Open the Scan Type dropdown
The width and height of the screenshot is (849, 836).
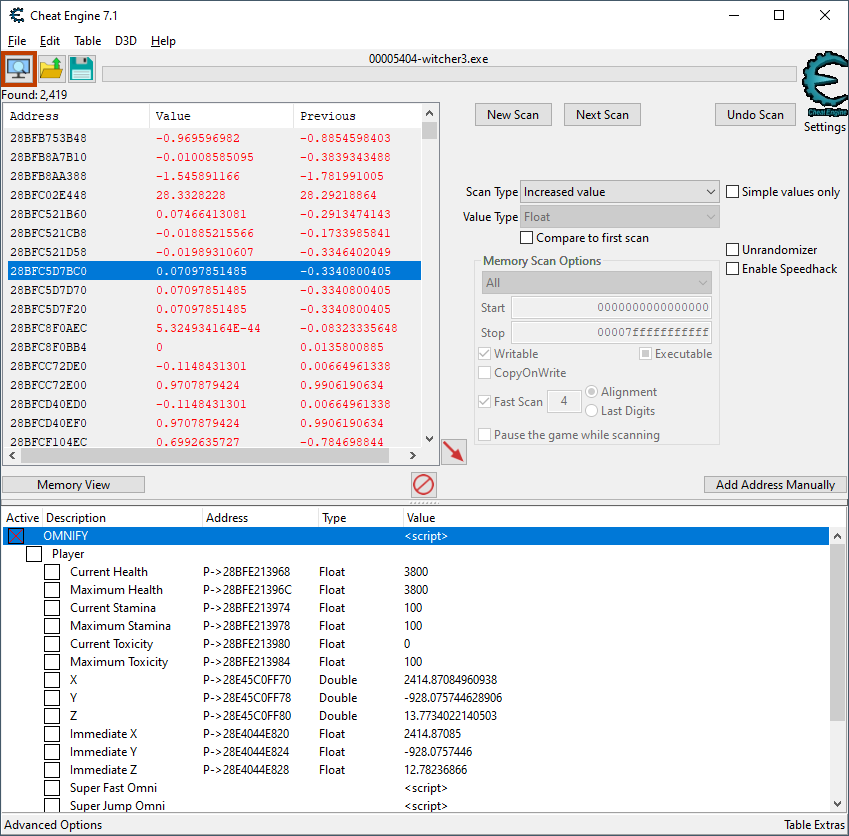coord(619,192)
